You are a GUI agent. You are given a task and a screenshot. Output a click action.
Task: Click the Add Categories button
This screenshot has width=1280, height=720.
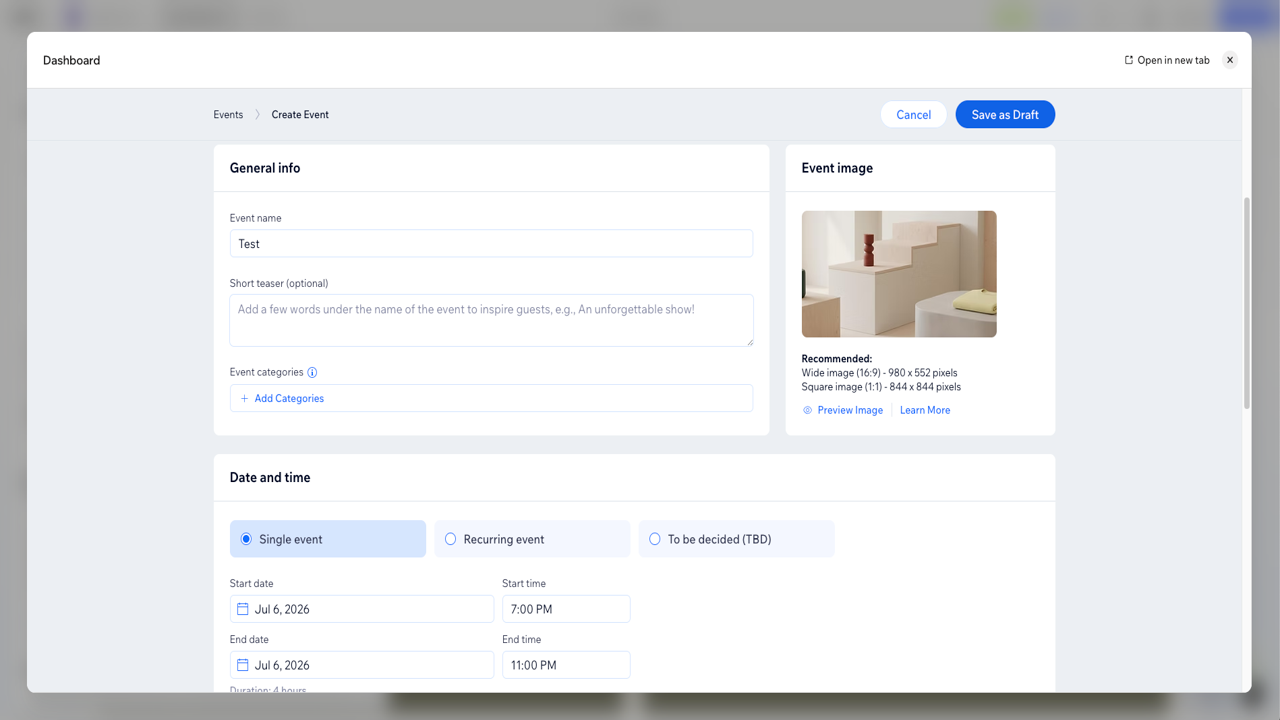[x=491, y=398]
